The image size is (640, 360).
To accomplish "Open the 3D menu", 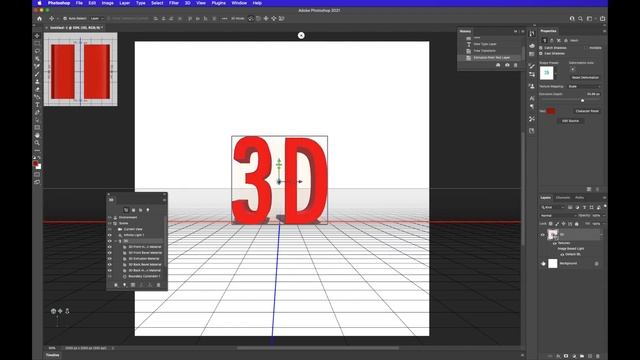I will pyautogui.click(x=187, y=3).
